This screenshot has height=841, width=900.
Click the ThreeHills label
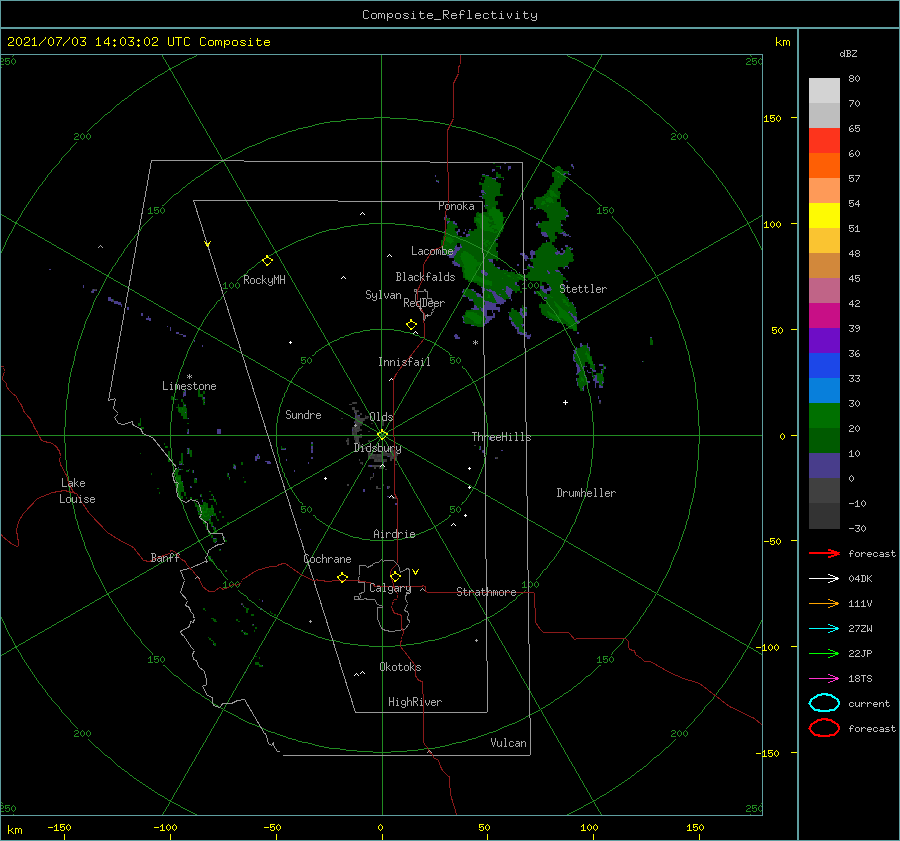[x=501, y=437]
